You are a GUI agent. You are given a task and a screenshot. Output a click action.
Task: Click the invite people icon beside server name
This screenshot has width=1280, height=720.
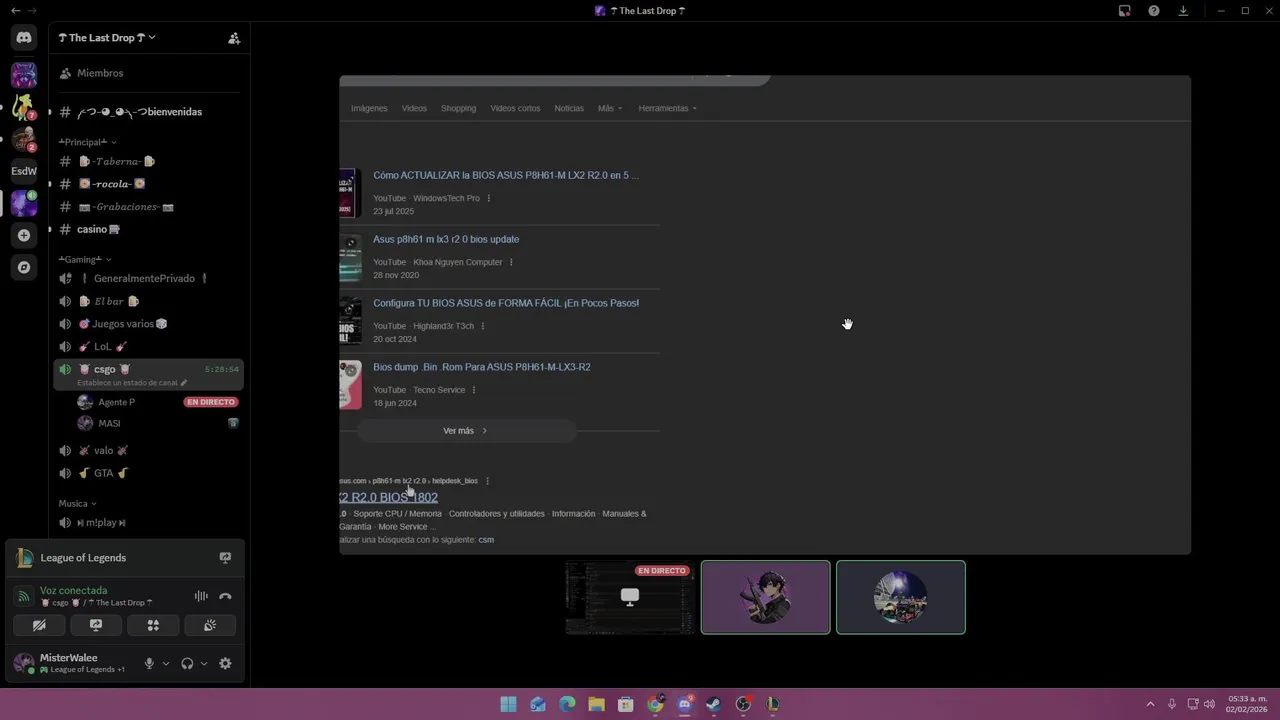(234, 38)
